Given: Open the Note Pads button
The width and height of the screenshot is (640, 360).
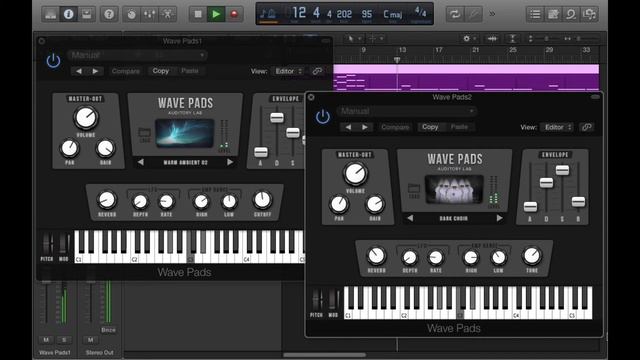Looking at the screenshot, I should (x=553, y=14).
